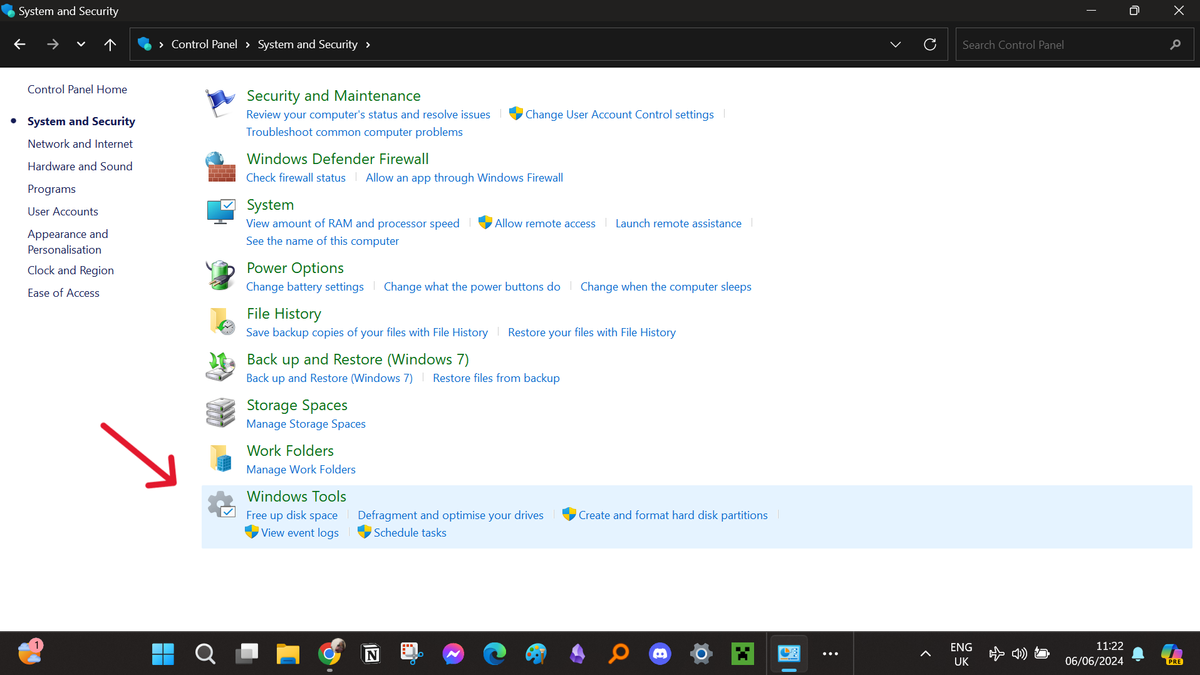Go to Control Panel Home
This screenshot has width=1200, height=675.
coord(77,89)
